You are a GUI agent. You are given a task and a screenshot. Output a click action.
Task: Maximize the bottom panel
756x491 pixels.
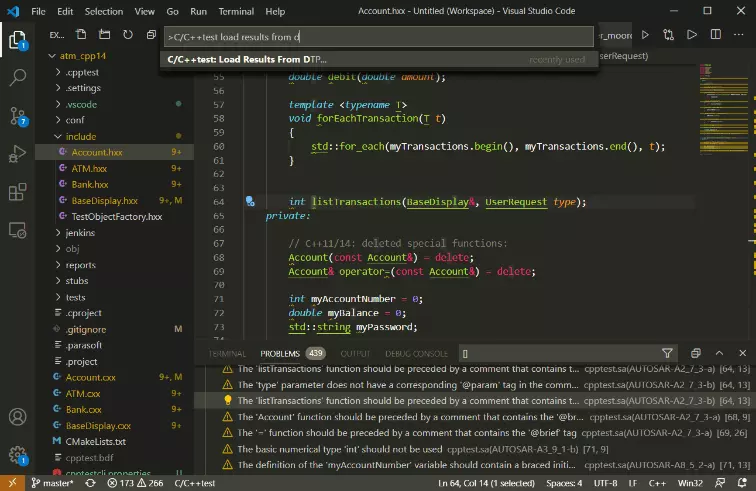719,354
